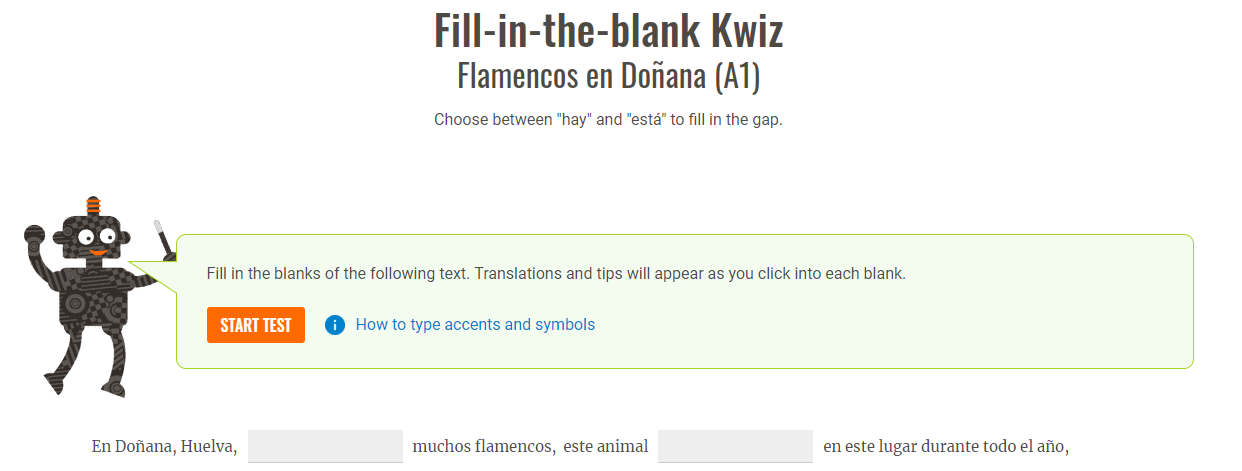1242x471 pixels.
Task: Click the words "este animal"
Action: point(605,447)
